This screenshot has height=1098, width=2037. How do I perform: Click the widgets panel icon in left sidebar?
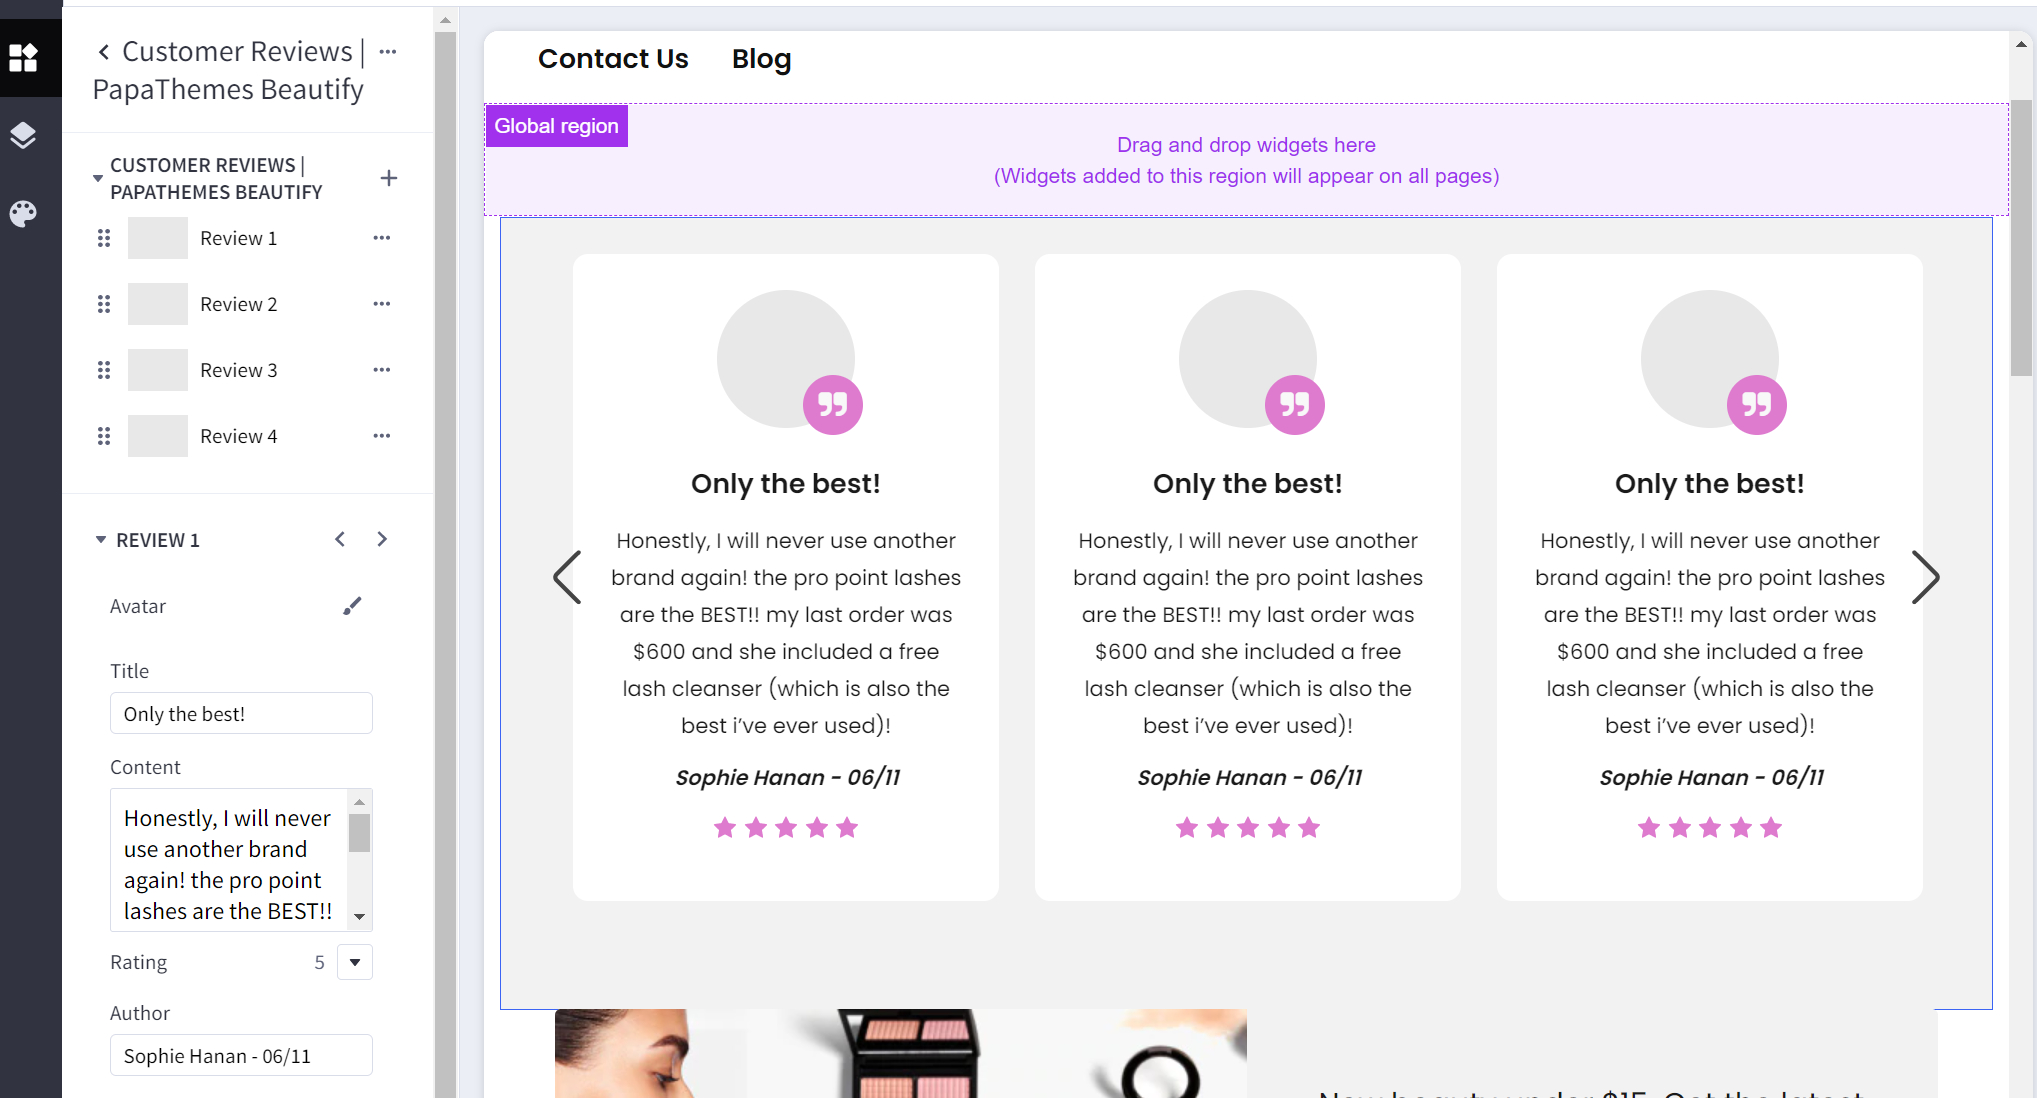pyautogui.click(x=23, y=57)
